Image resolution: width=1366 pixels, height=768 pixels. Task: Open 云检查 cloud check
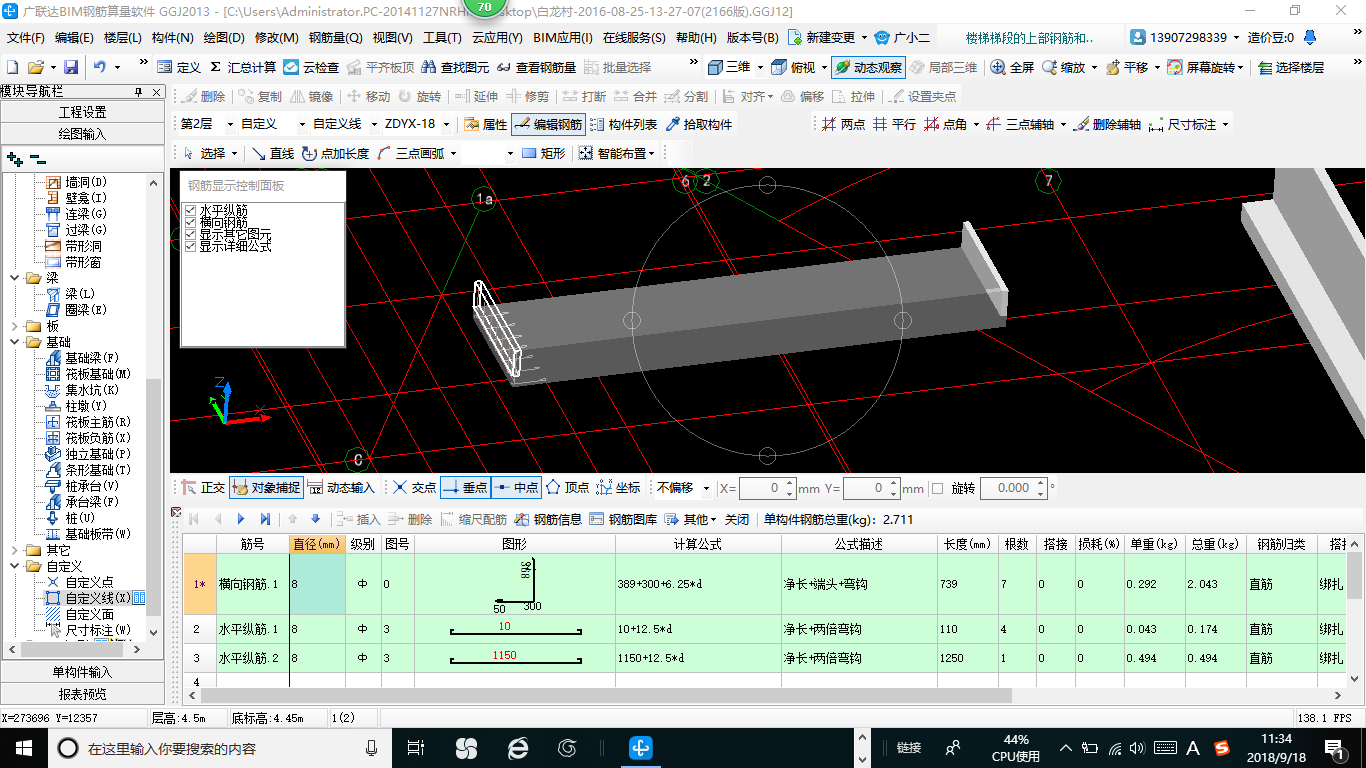[x=312, y=67]
